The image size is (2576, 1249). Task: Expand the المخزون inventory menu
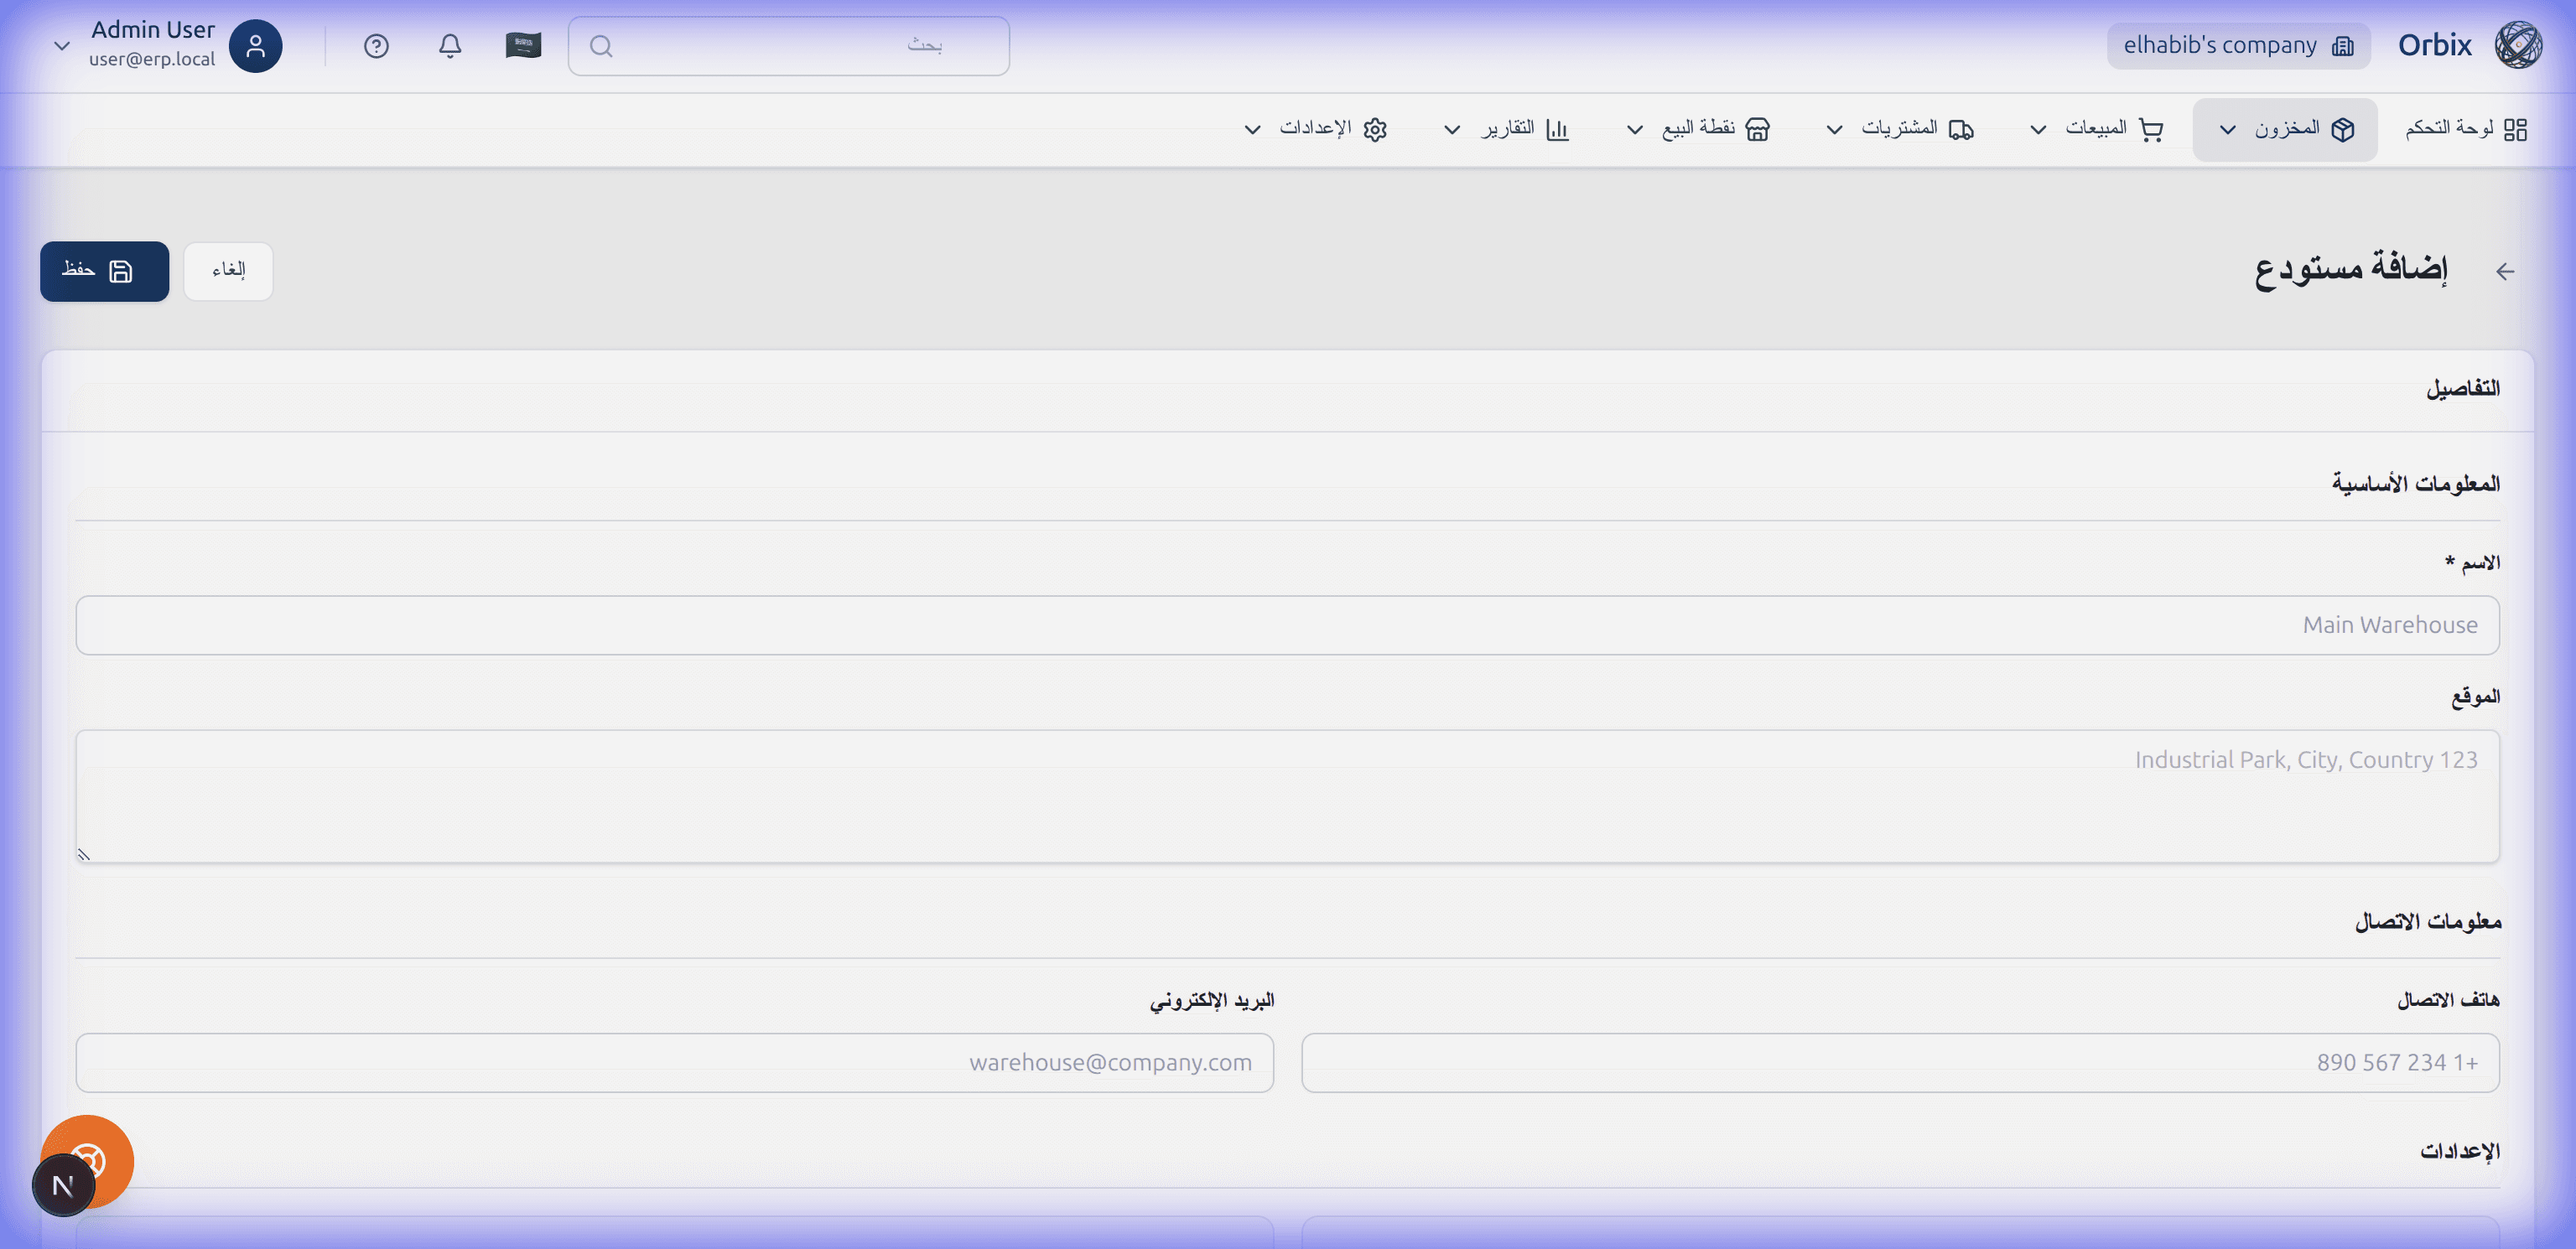(x=2284, y=129)
